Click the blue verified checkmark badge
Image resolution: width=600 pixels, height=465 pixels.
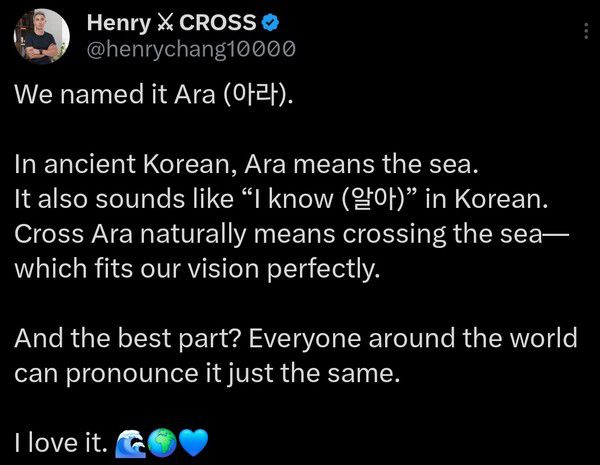272,23
